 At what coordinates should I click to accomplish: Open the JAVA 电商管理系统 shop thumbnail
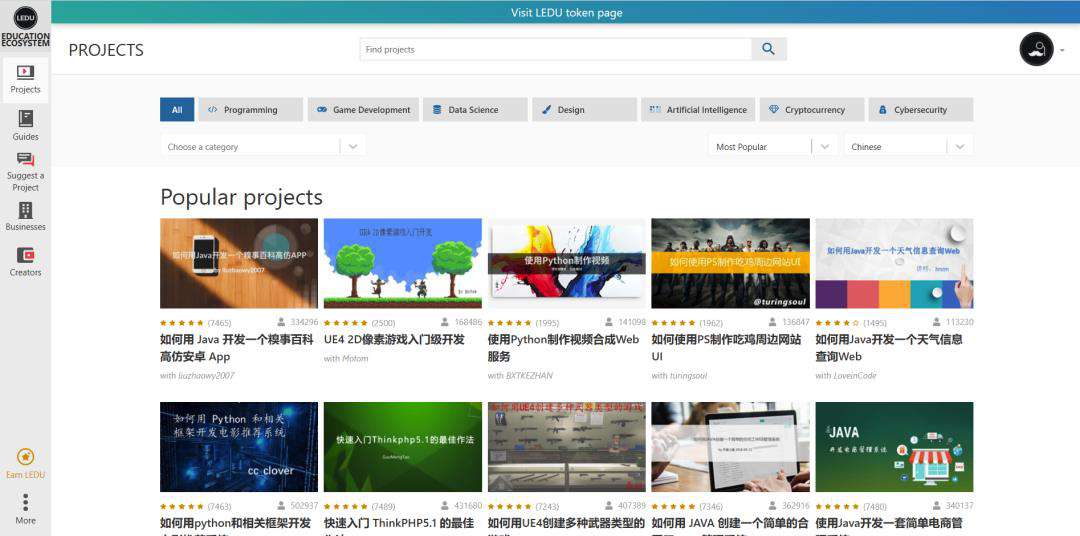click(x=895, y=447)
